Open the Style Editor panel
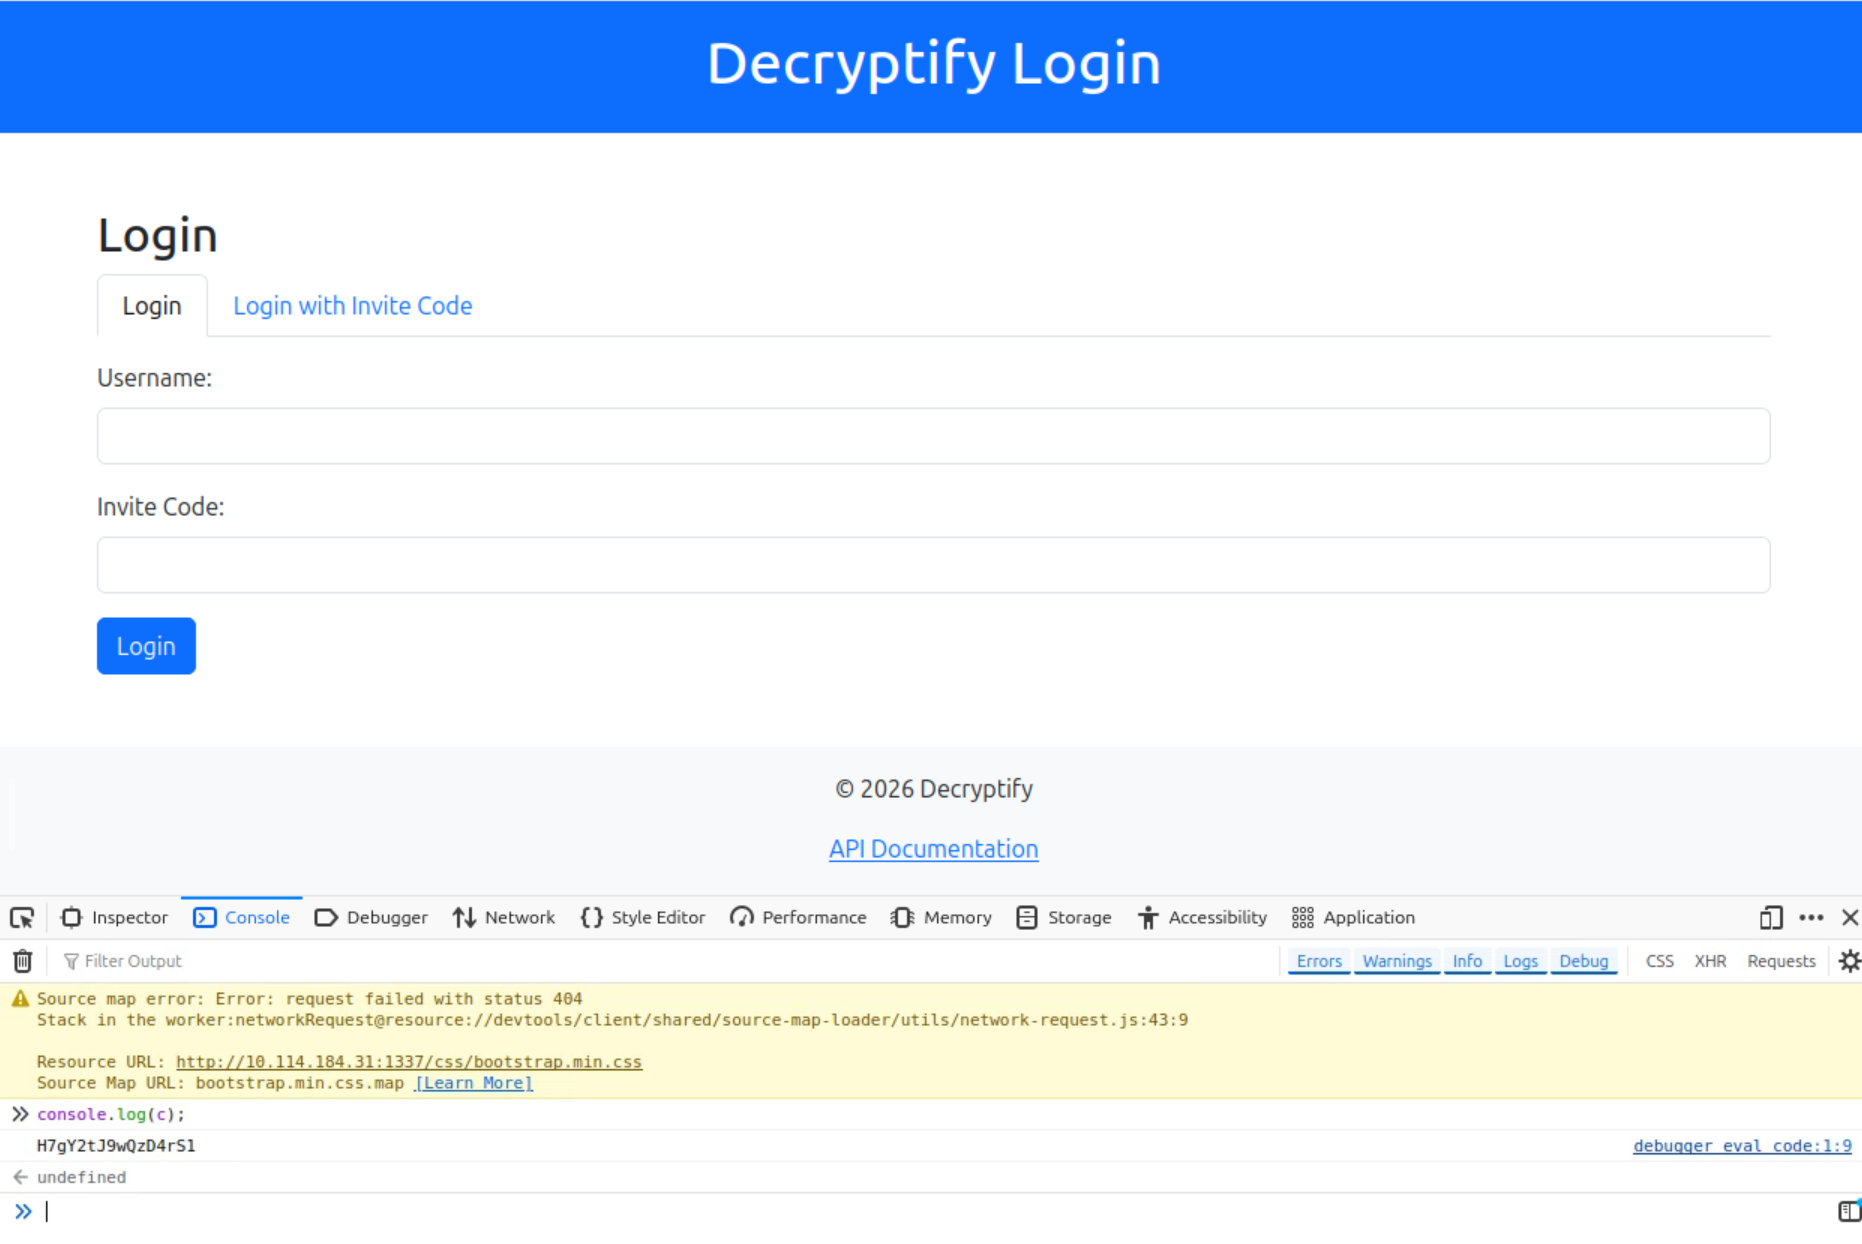 point(643,918)
